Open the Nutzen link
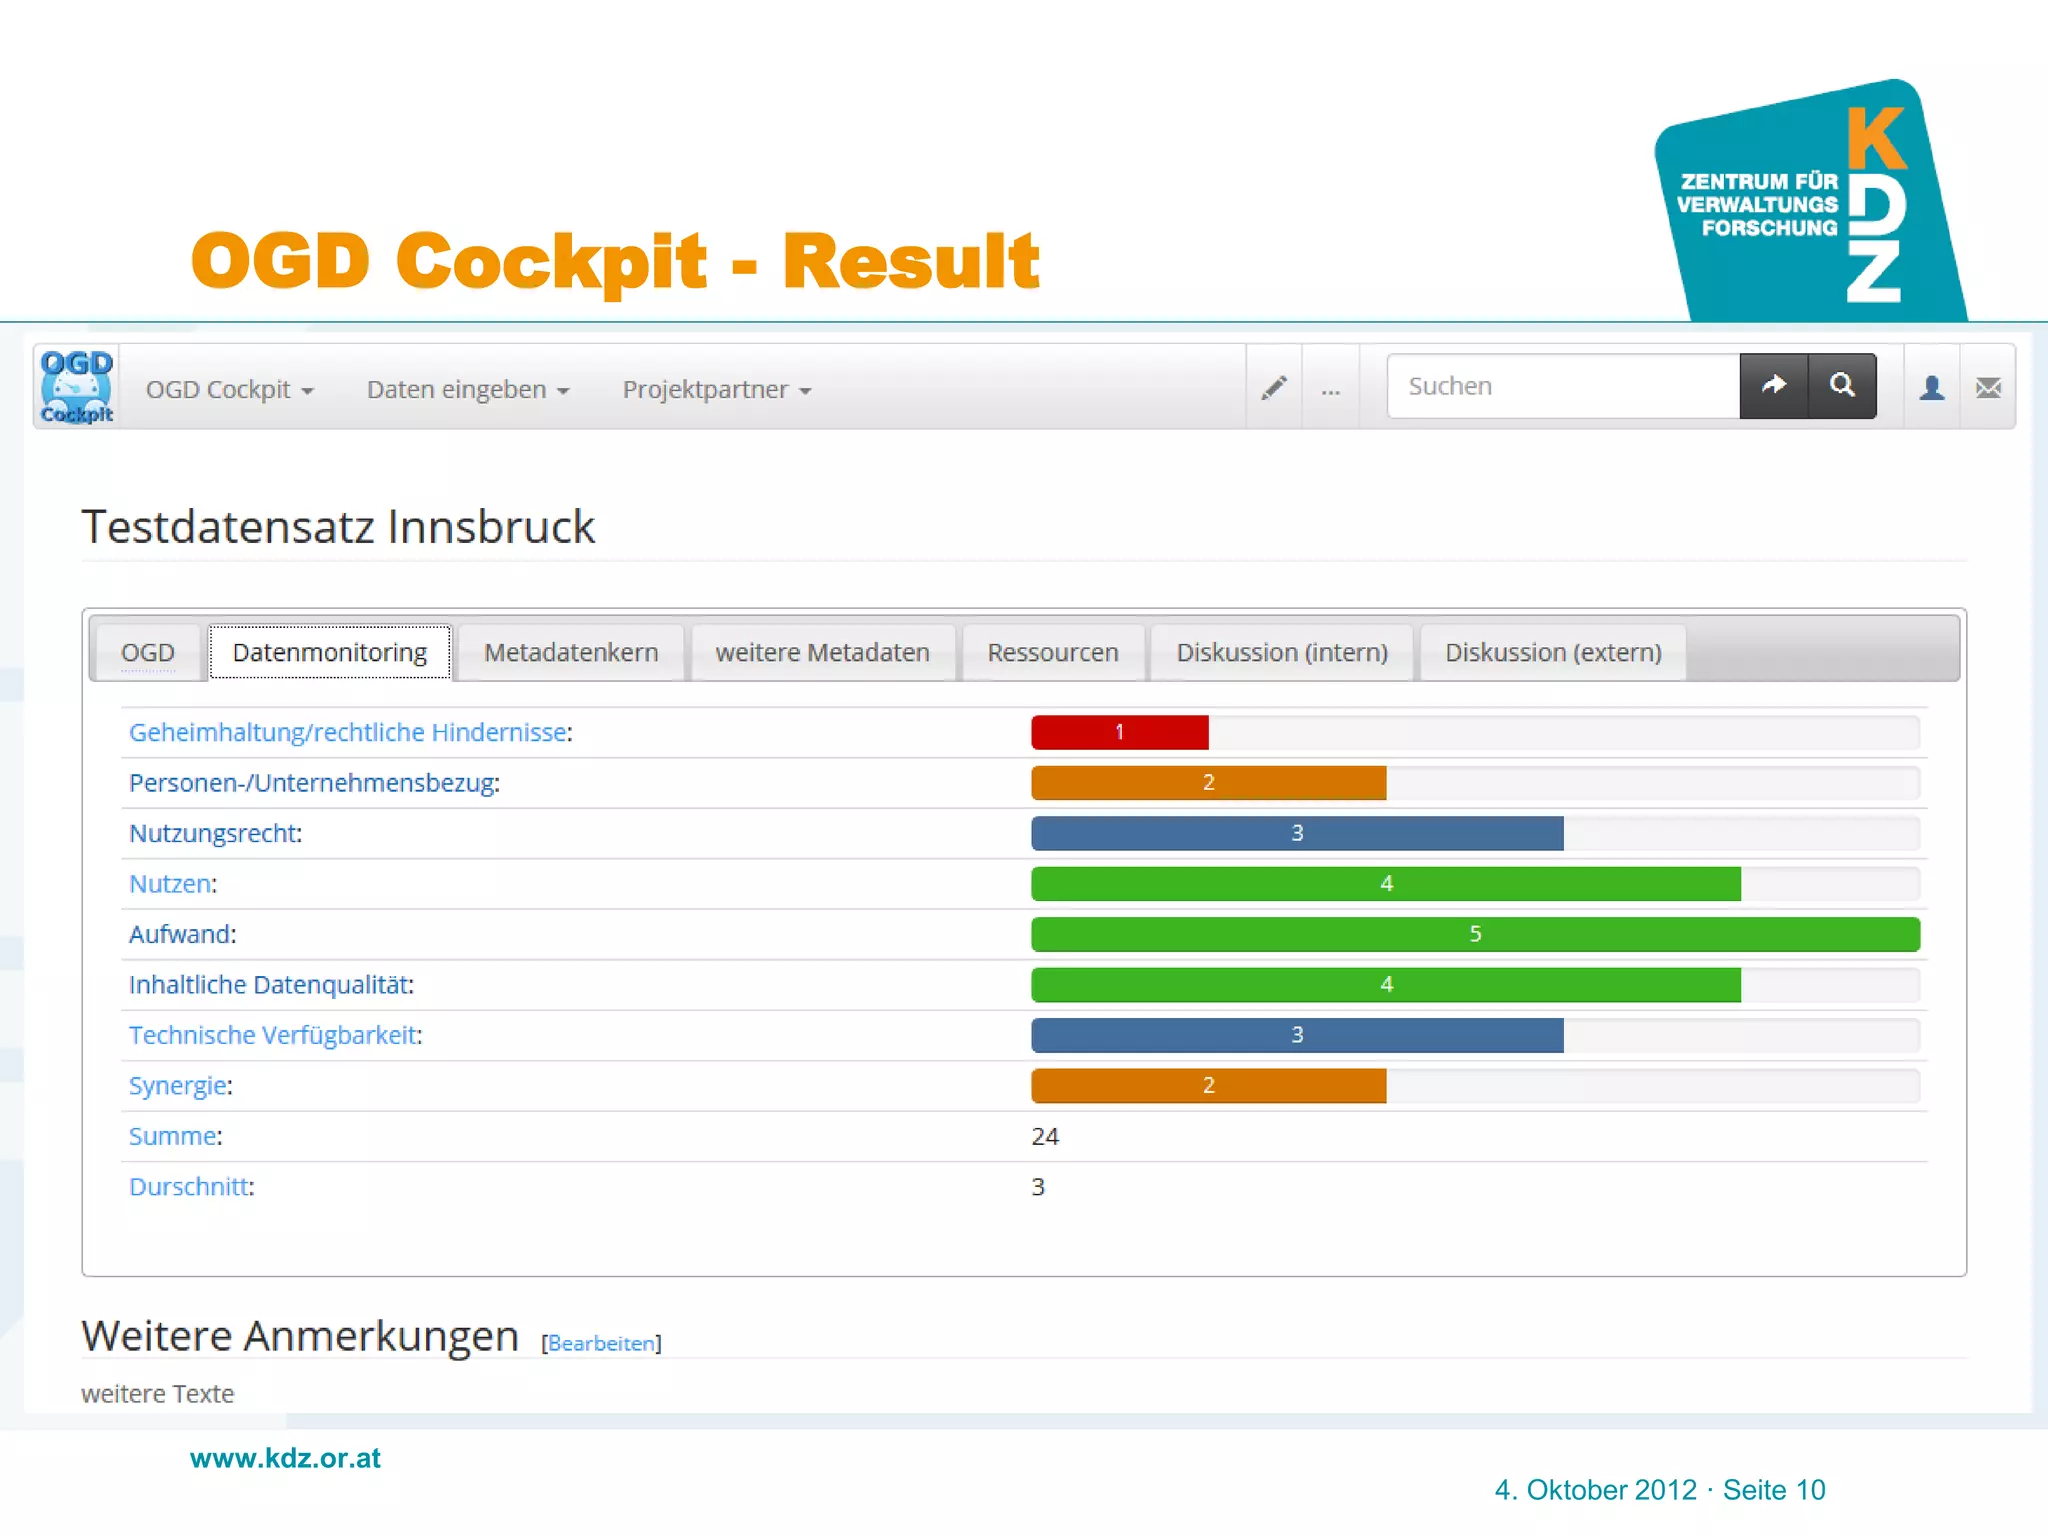The height and width of the screenshot is (1536, 2048). (x=170, y=884)
